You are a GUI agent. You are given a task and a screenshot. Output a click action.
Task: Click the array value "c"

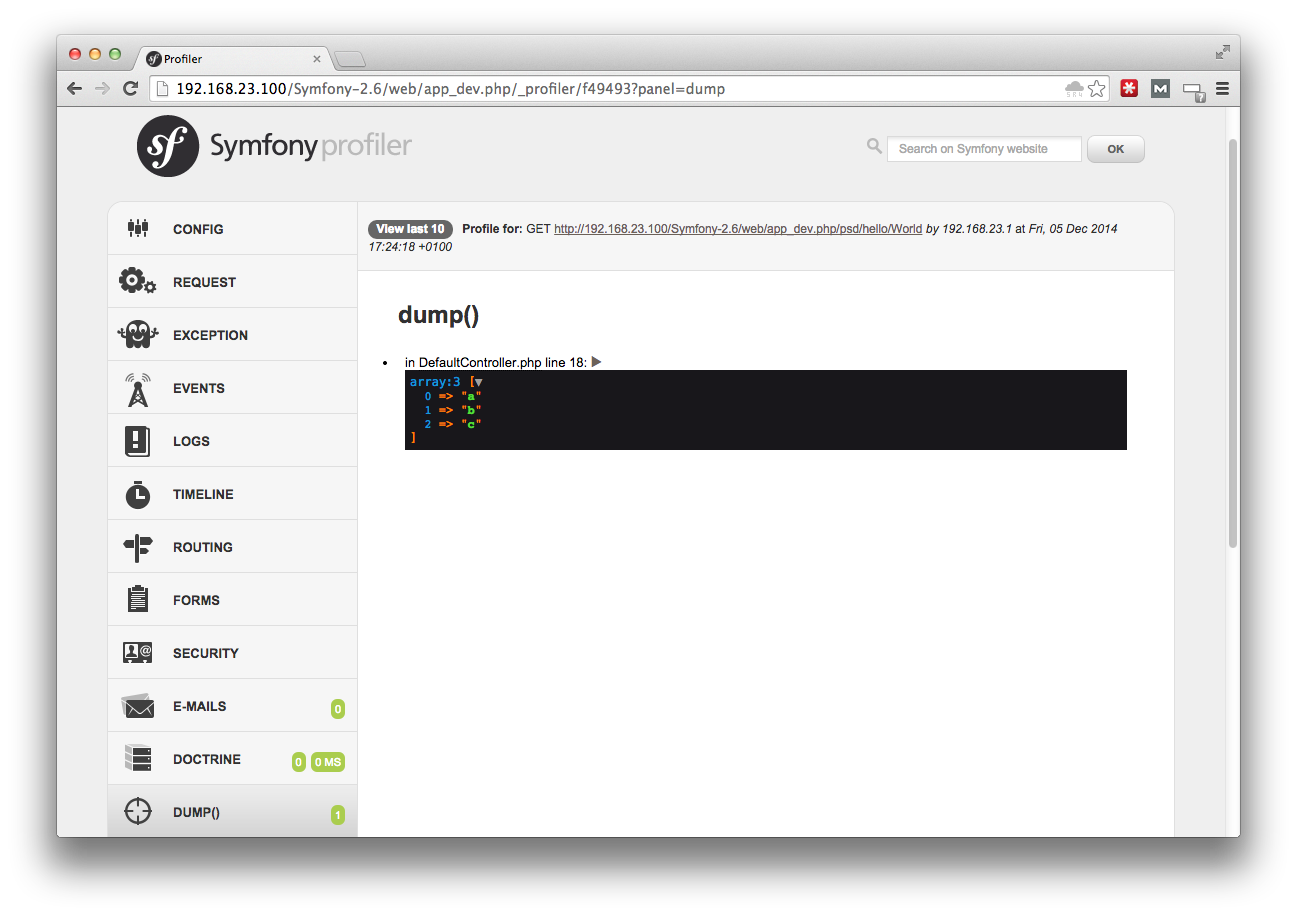click(x=471, y=424)
